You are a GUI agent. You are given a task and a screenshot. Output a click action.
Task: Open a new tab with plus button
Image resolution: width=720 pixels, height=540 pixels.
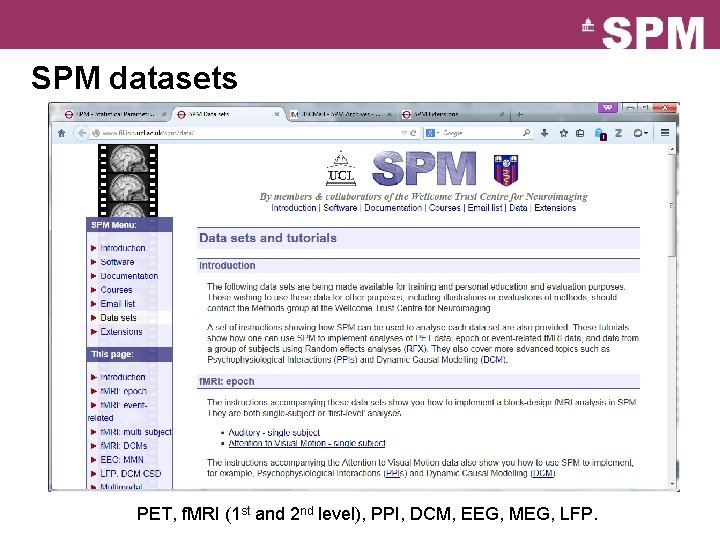(x=519, y=114)
